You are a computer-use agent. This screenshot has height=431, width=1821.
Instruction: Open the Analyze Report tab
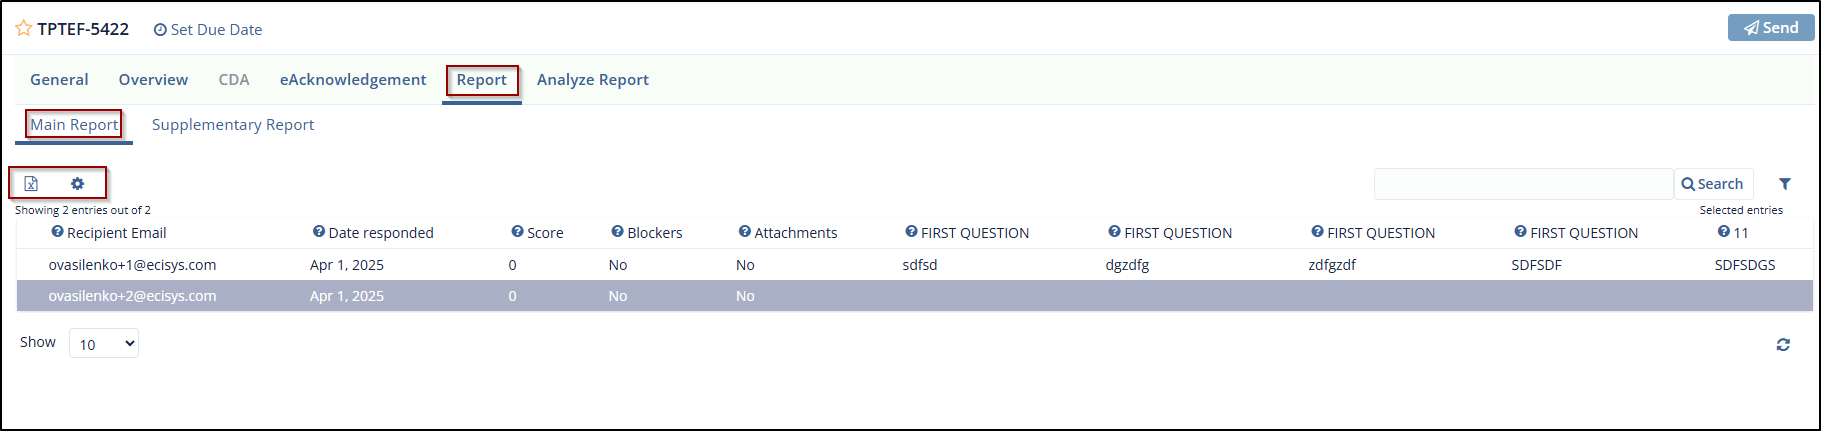tap(592, 80)
